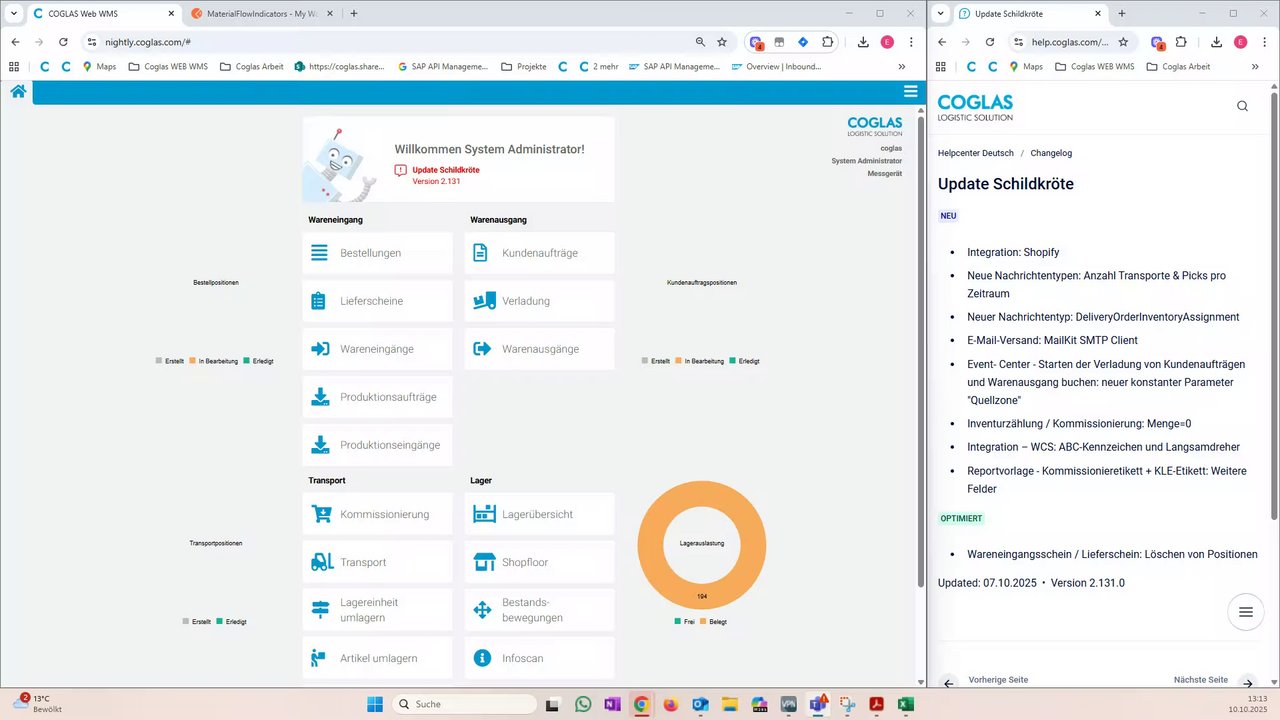Open OneNote from the taskbar
This screenshot has width=1280, height=720.
pos(612,704)
